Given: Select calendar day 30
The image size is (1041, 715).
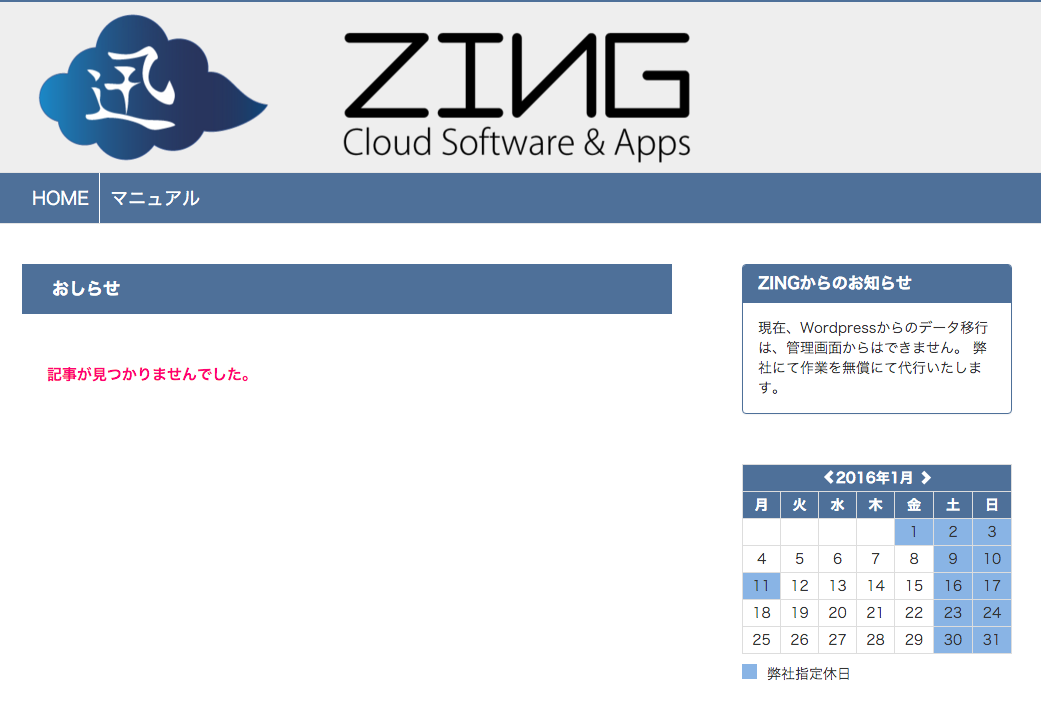Looking at the screenshot, I should click(953, 640).
